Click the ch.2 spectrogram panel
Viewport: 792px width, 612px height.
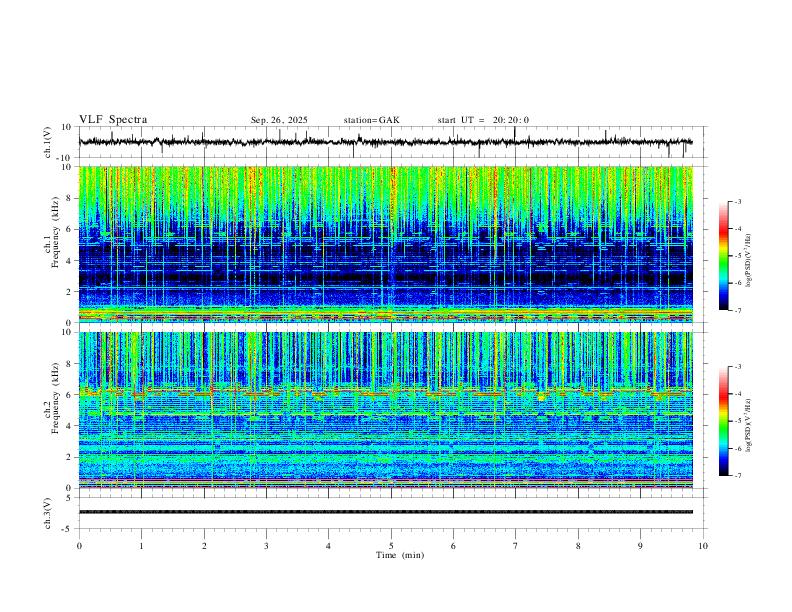tap(385, 410)
